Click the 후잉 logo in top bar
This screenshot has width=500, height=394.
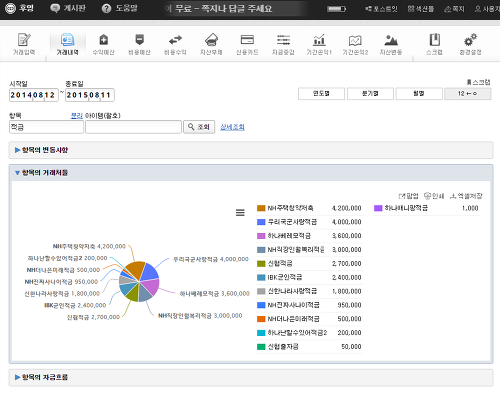coord(19,8)
